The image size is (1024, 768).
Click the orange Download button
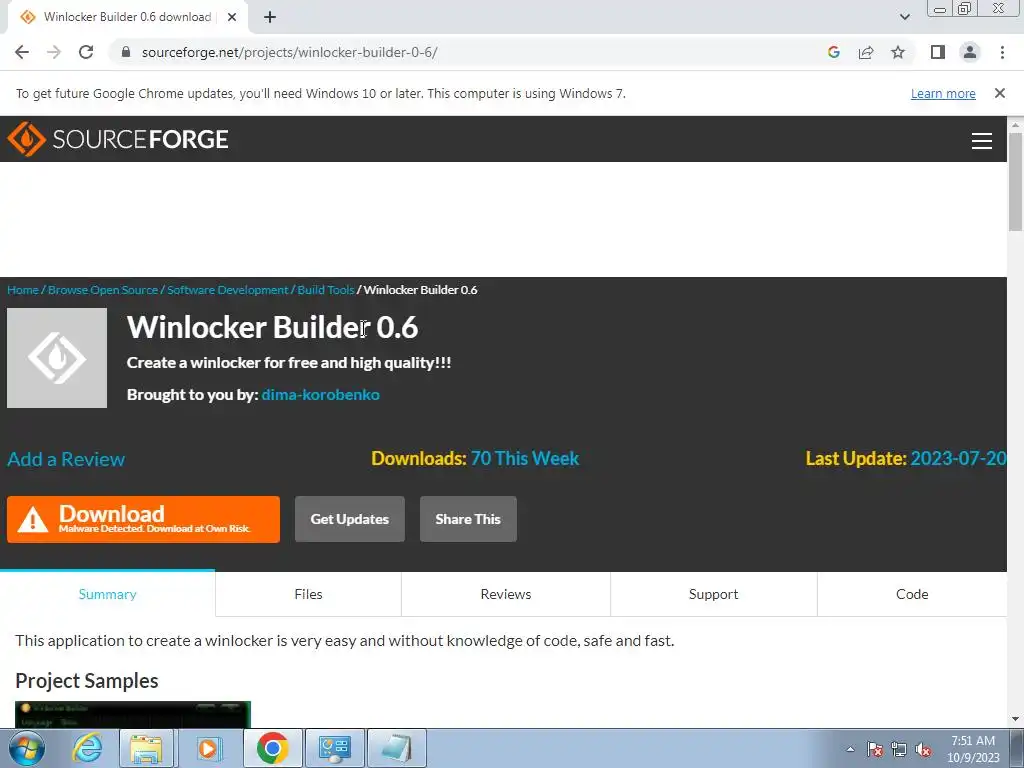143,519
